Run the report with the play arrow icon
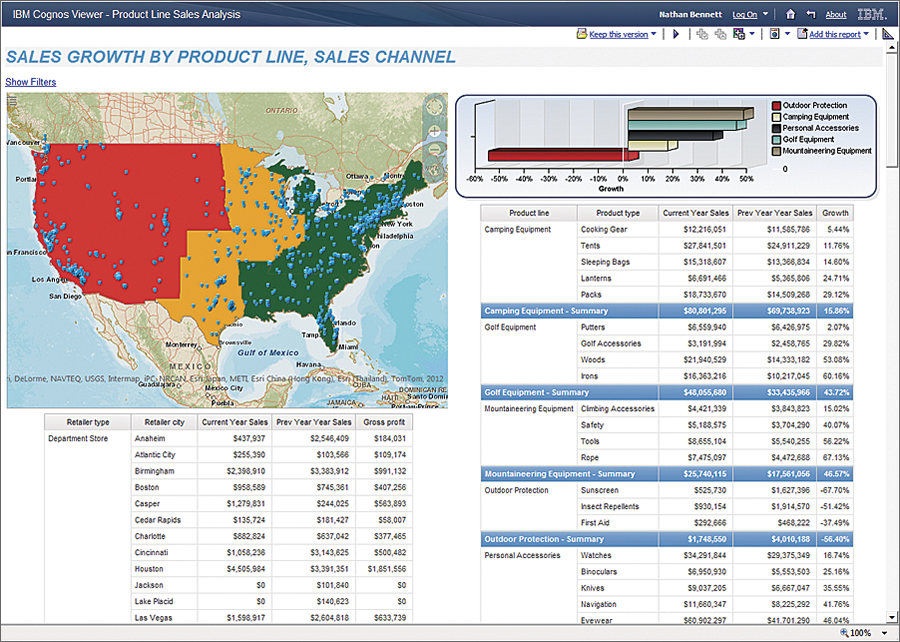Screen dimensions: 900x642 (675, 33)
